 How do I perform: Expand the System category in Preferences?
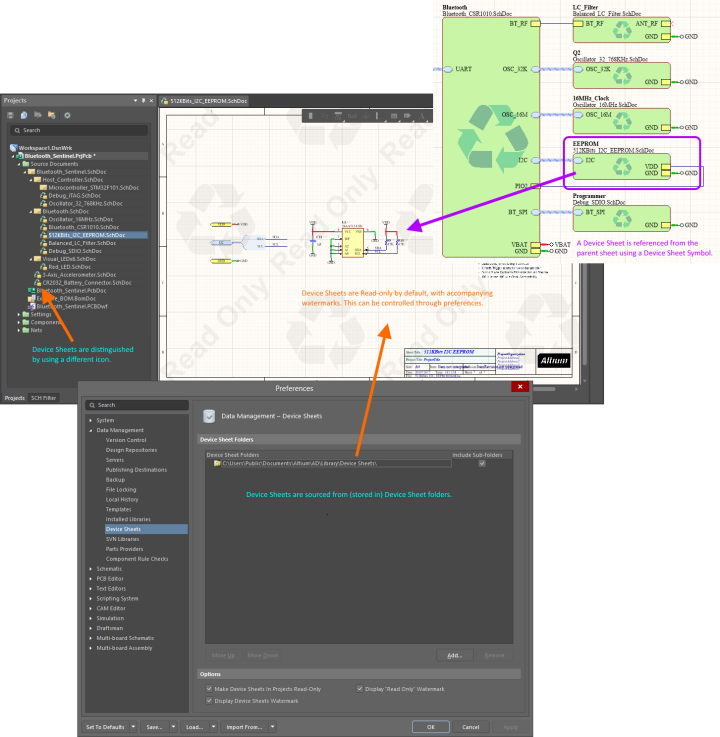(x=91, y=420)
